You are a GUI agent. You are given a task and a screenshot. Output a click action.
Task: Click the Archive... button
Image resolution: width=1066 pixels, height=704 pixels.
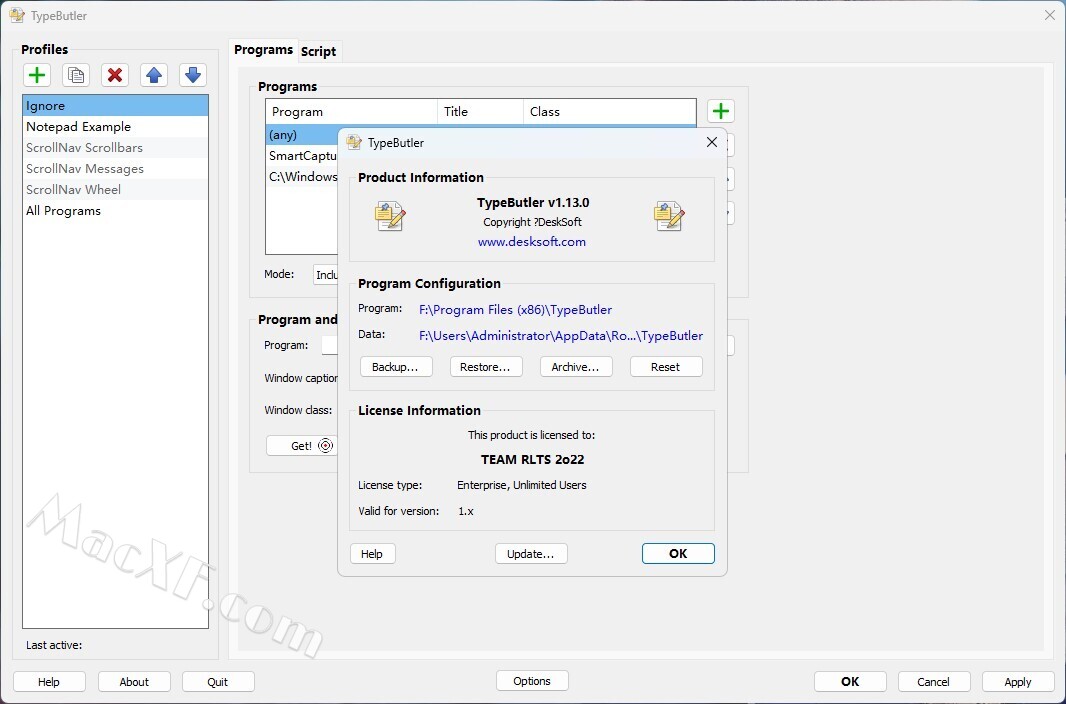pos(576,367)
